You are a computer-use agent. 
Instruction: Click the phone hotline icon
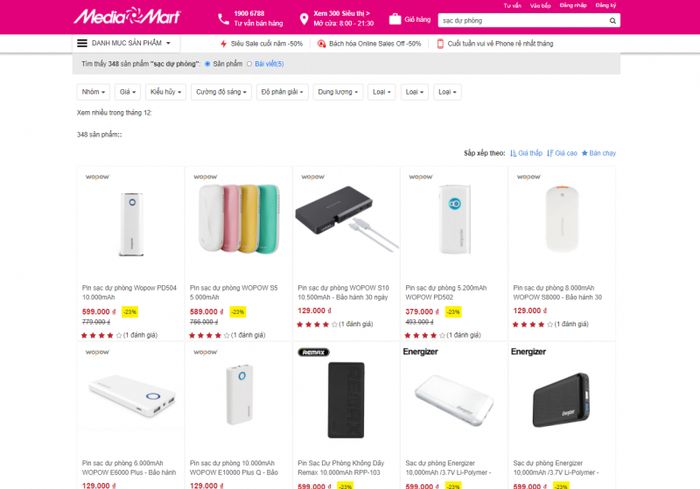[x=223, y=19]
